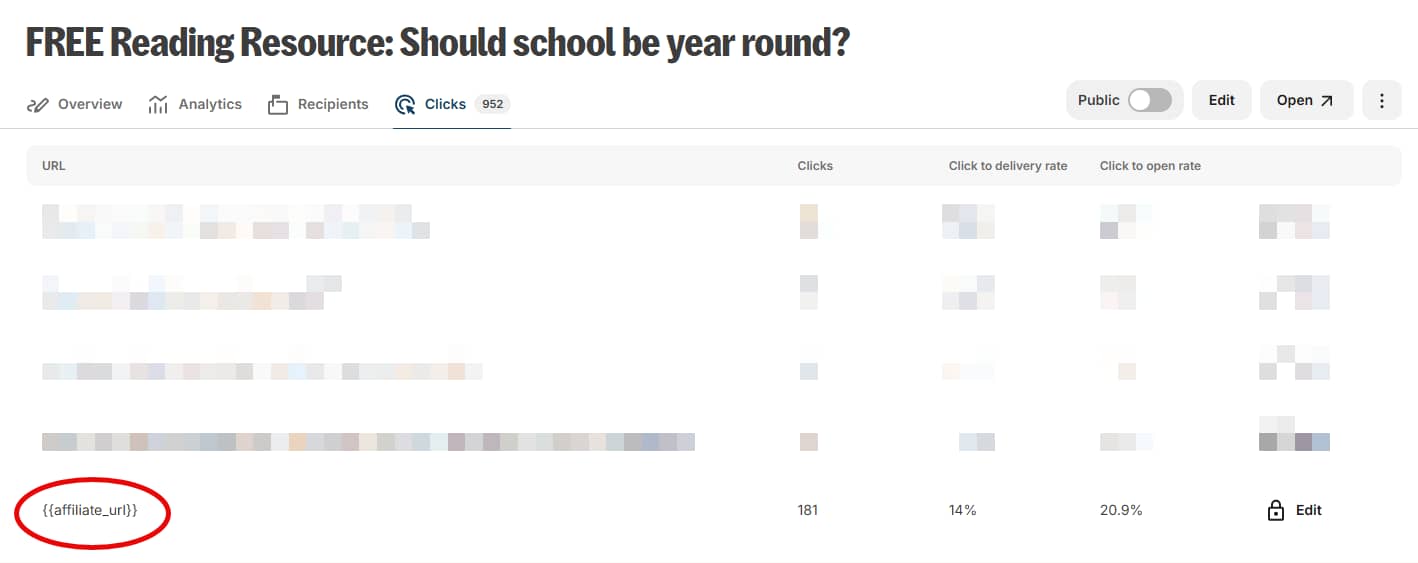Click the 14% delivery rate value
The image size is (1418, 563).
tap(962, 510)
